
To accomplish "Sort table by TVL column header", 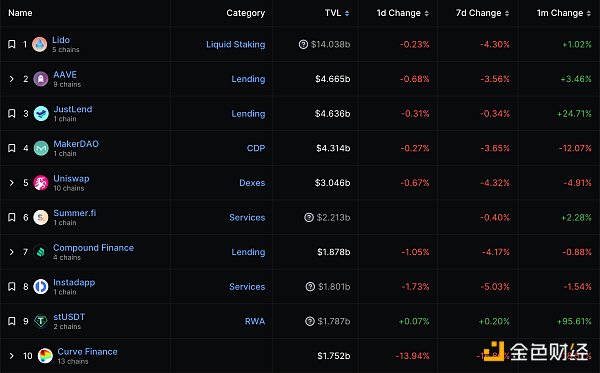I will (337, 13).
